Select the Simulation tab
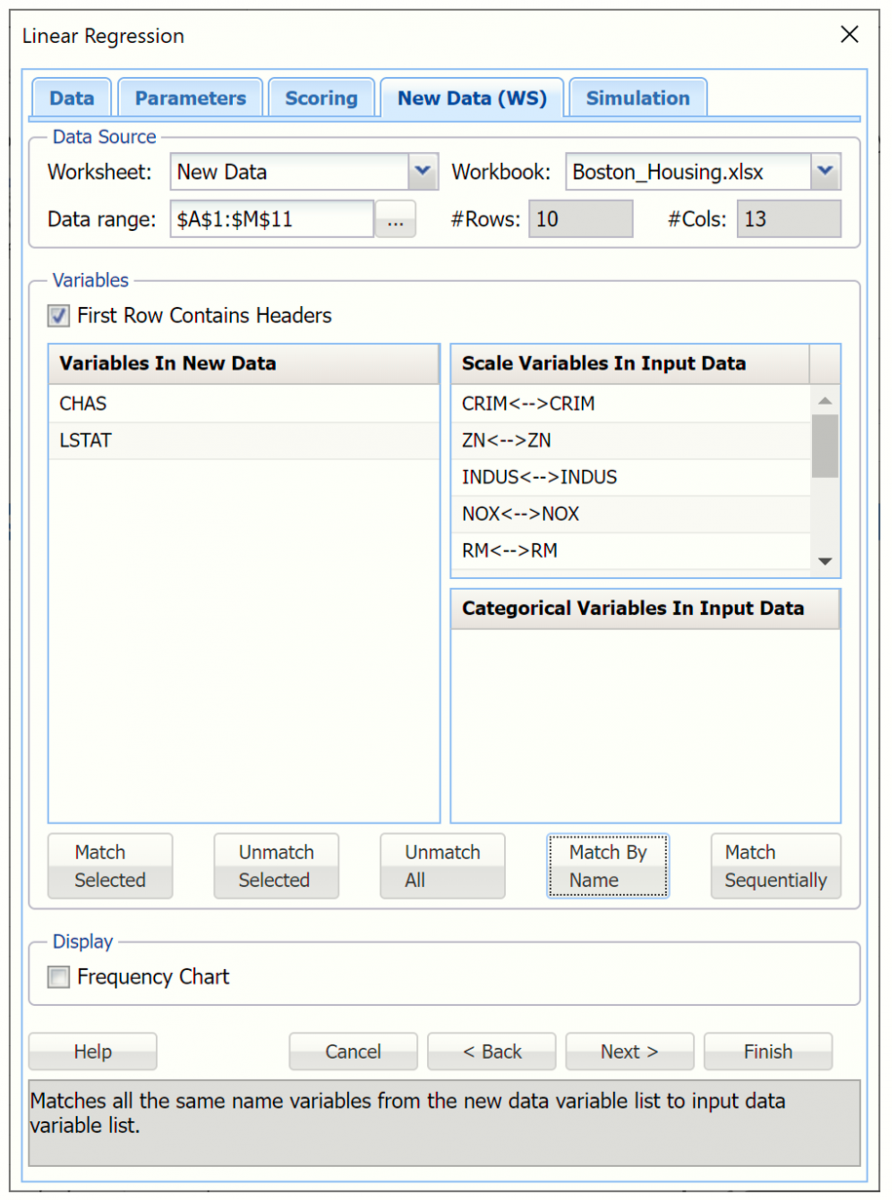Image resolution: width=892 pixels, height=1200 pixels. click(637, 98)
